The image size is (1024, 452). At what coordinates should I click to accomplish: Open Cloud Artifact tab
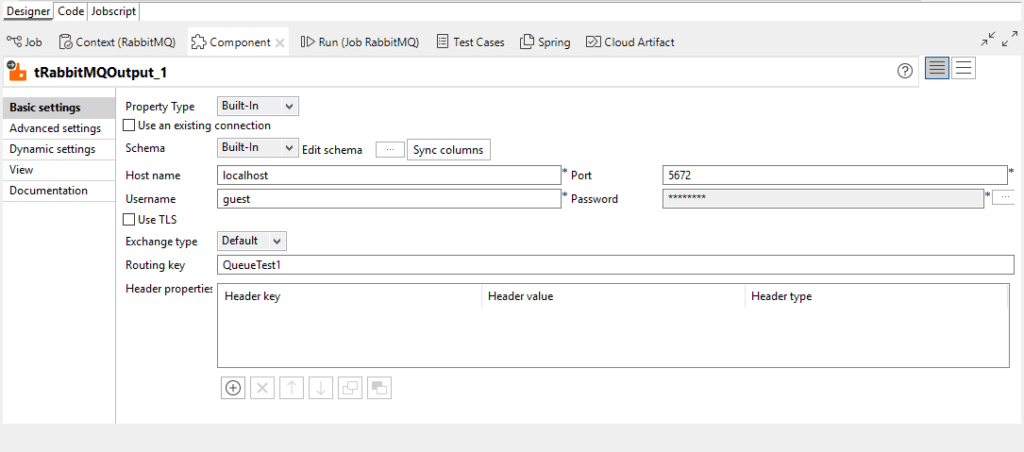pyautogui.click(x=631, y=42)
